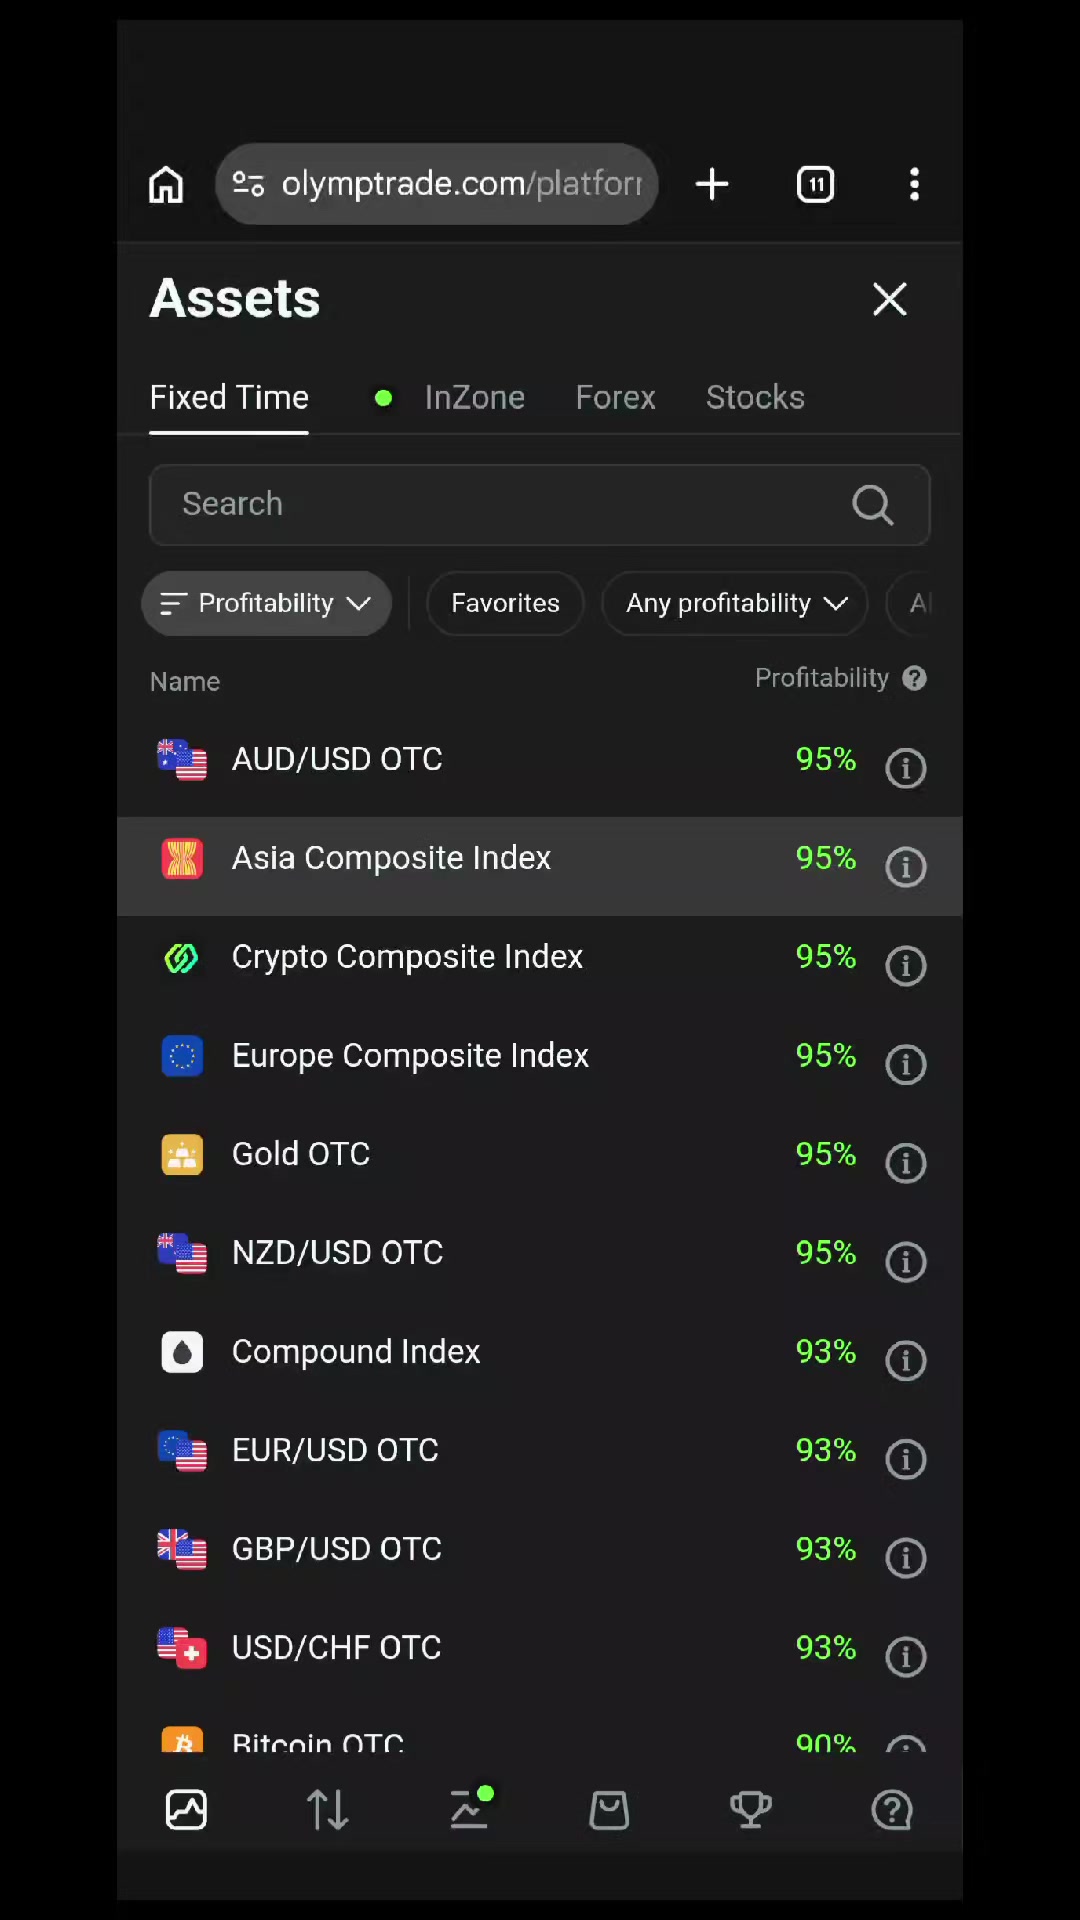
Task: Choose EUR/USD OTC from the list
Action: (x=540, y=1450)
